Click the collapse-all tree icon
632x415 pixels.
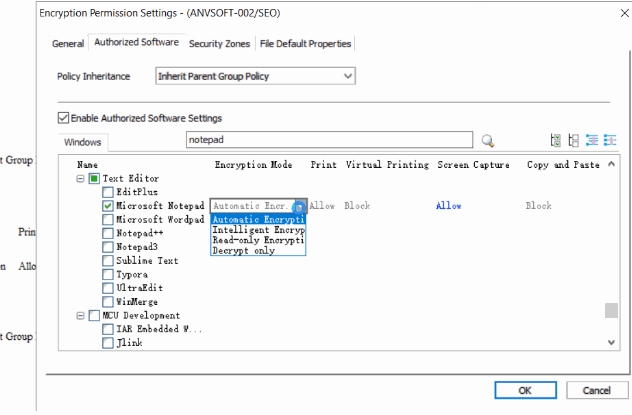tap(610, 140)
